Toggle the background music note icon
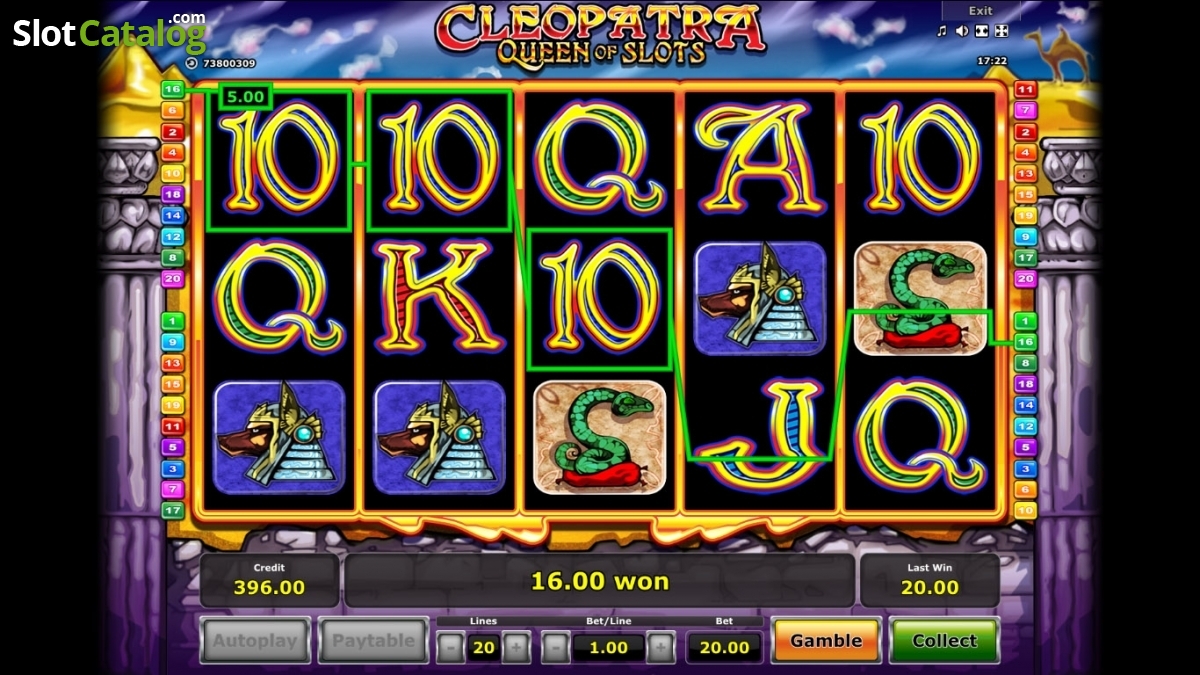The width and height of the screenshot is (1200, 675). tap(941, 31)
